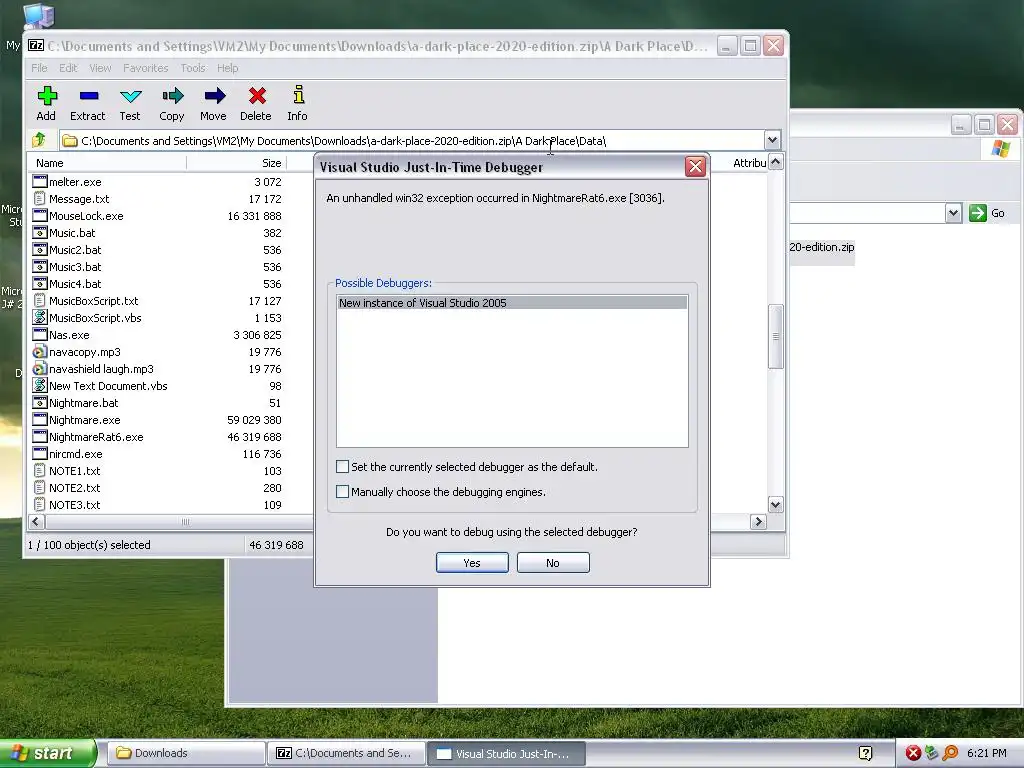Select Music3.bat in the file list
Screen dimensions: 1024x768
pos(75,267)
